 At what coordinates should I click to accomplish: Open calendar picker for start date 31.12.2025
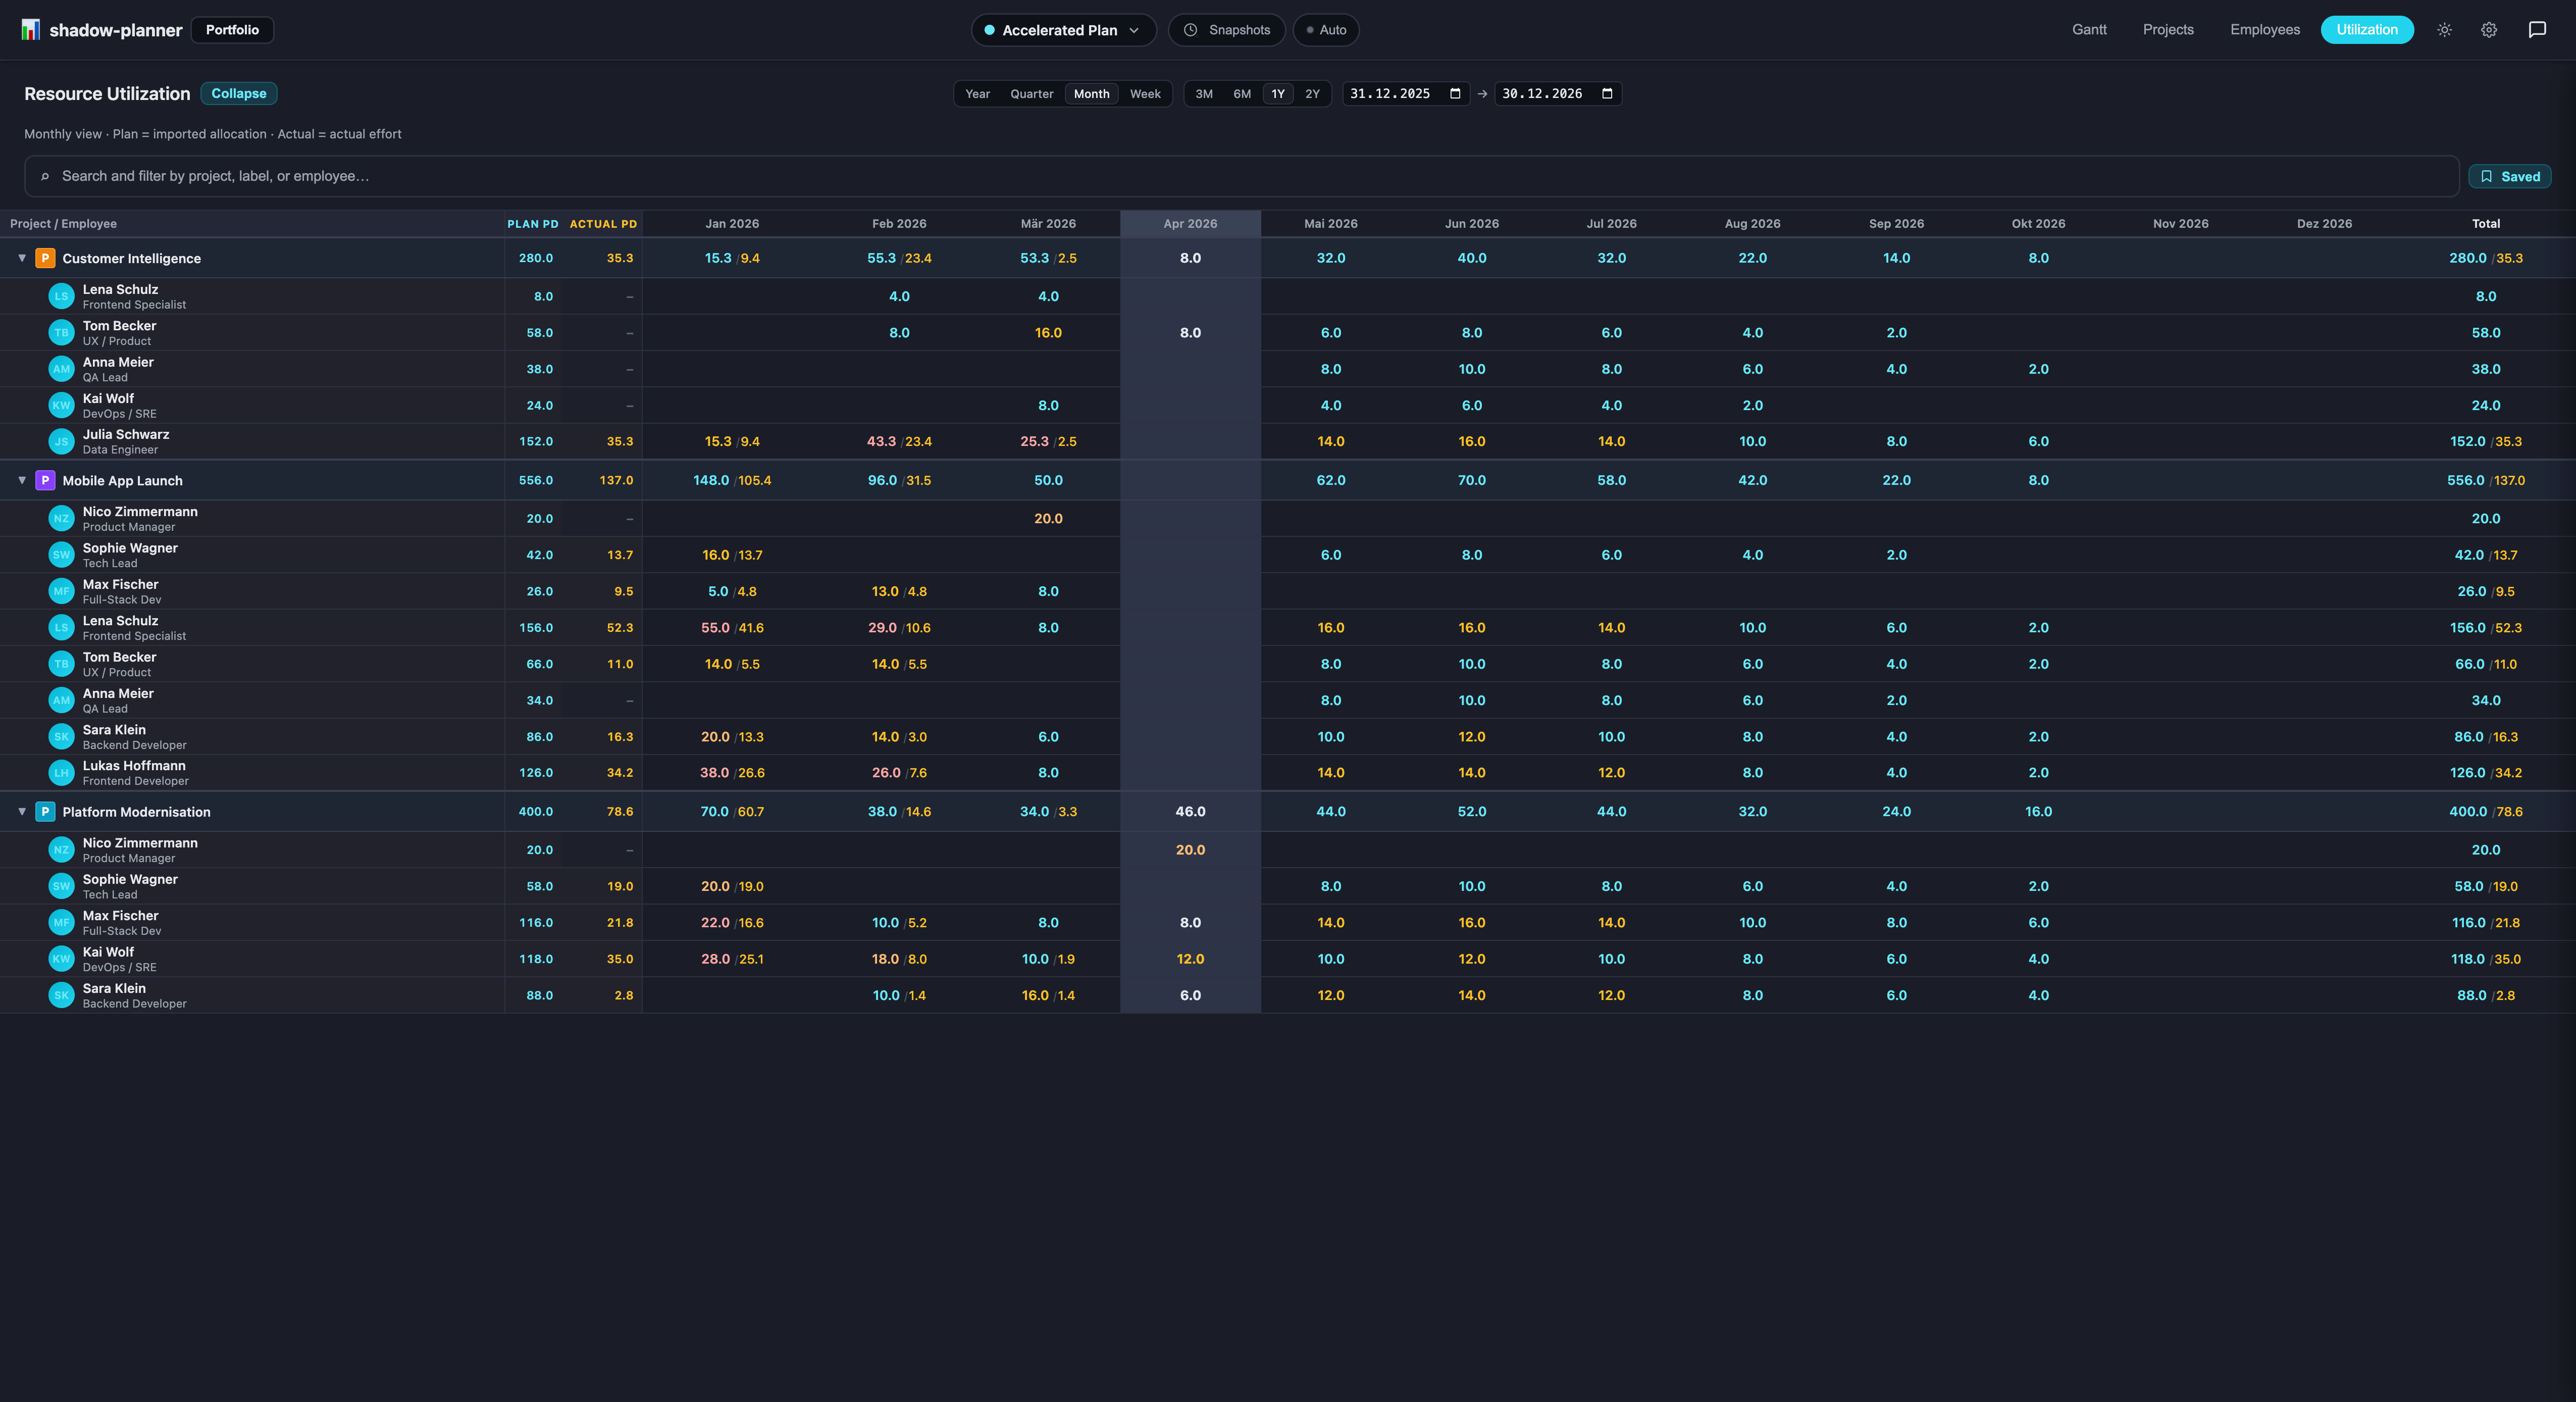click(1455, 94)
